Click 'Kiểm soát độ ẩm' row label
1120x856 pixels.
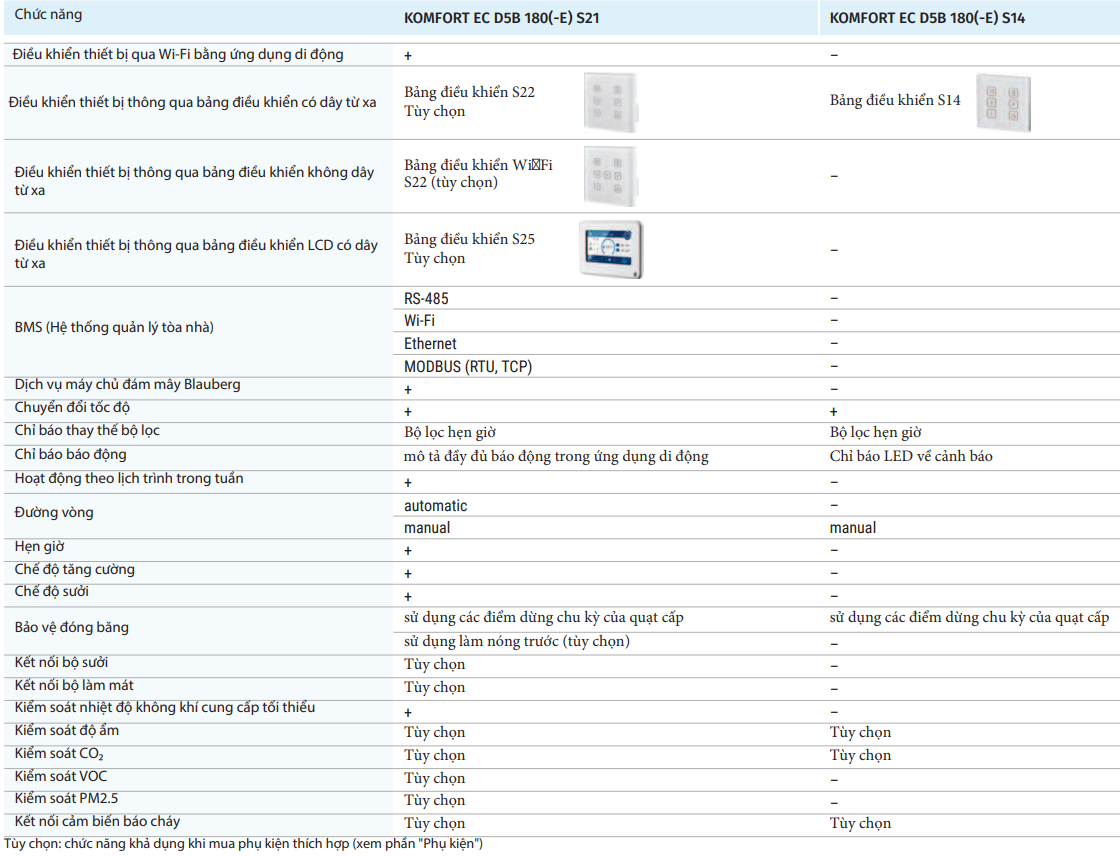(x=66, y=730)
